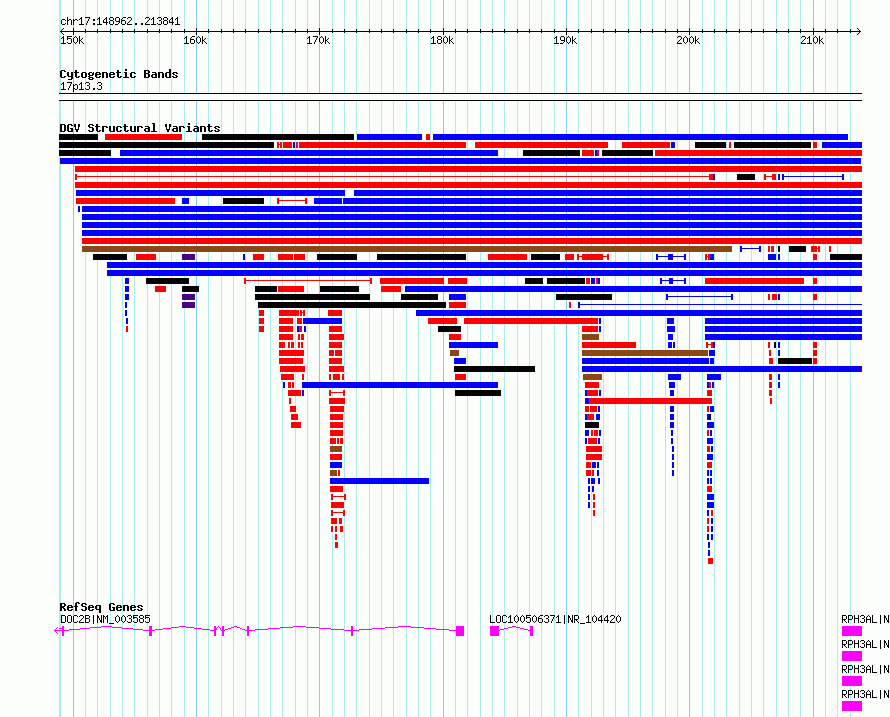Select the lowest red variant in the 172k column
Viewport: 890px width, 717px height.
coord(337,545)
